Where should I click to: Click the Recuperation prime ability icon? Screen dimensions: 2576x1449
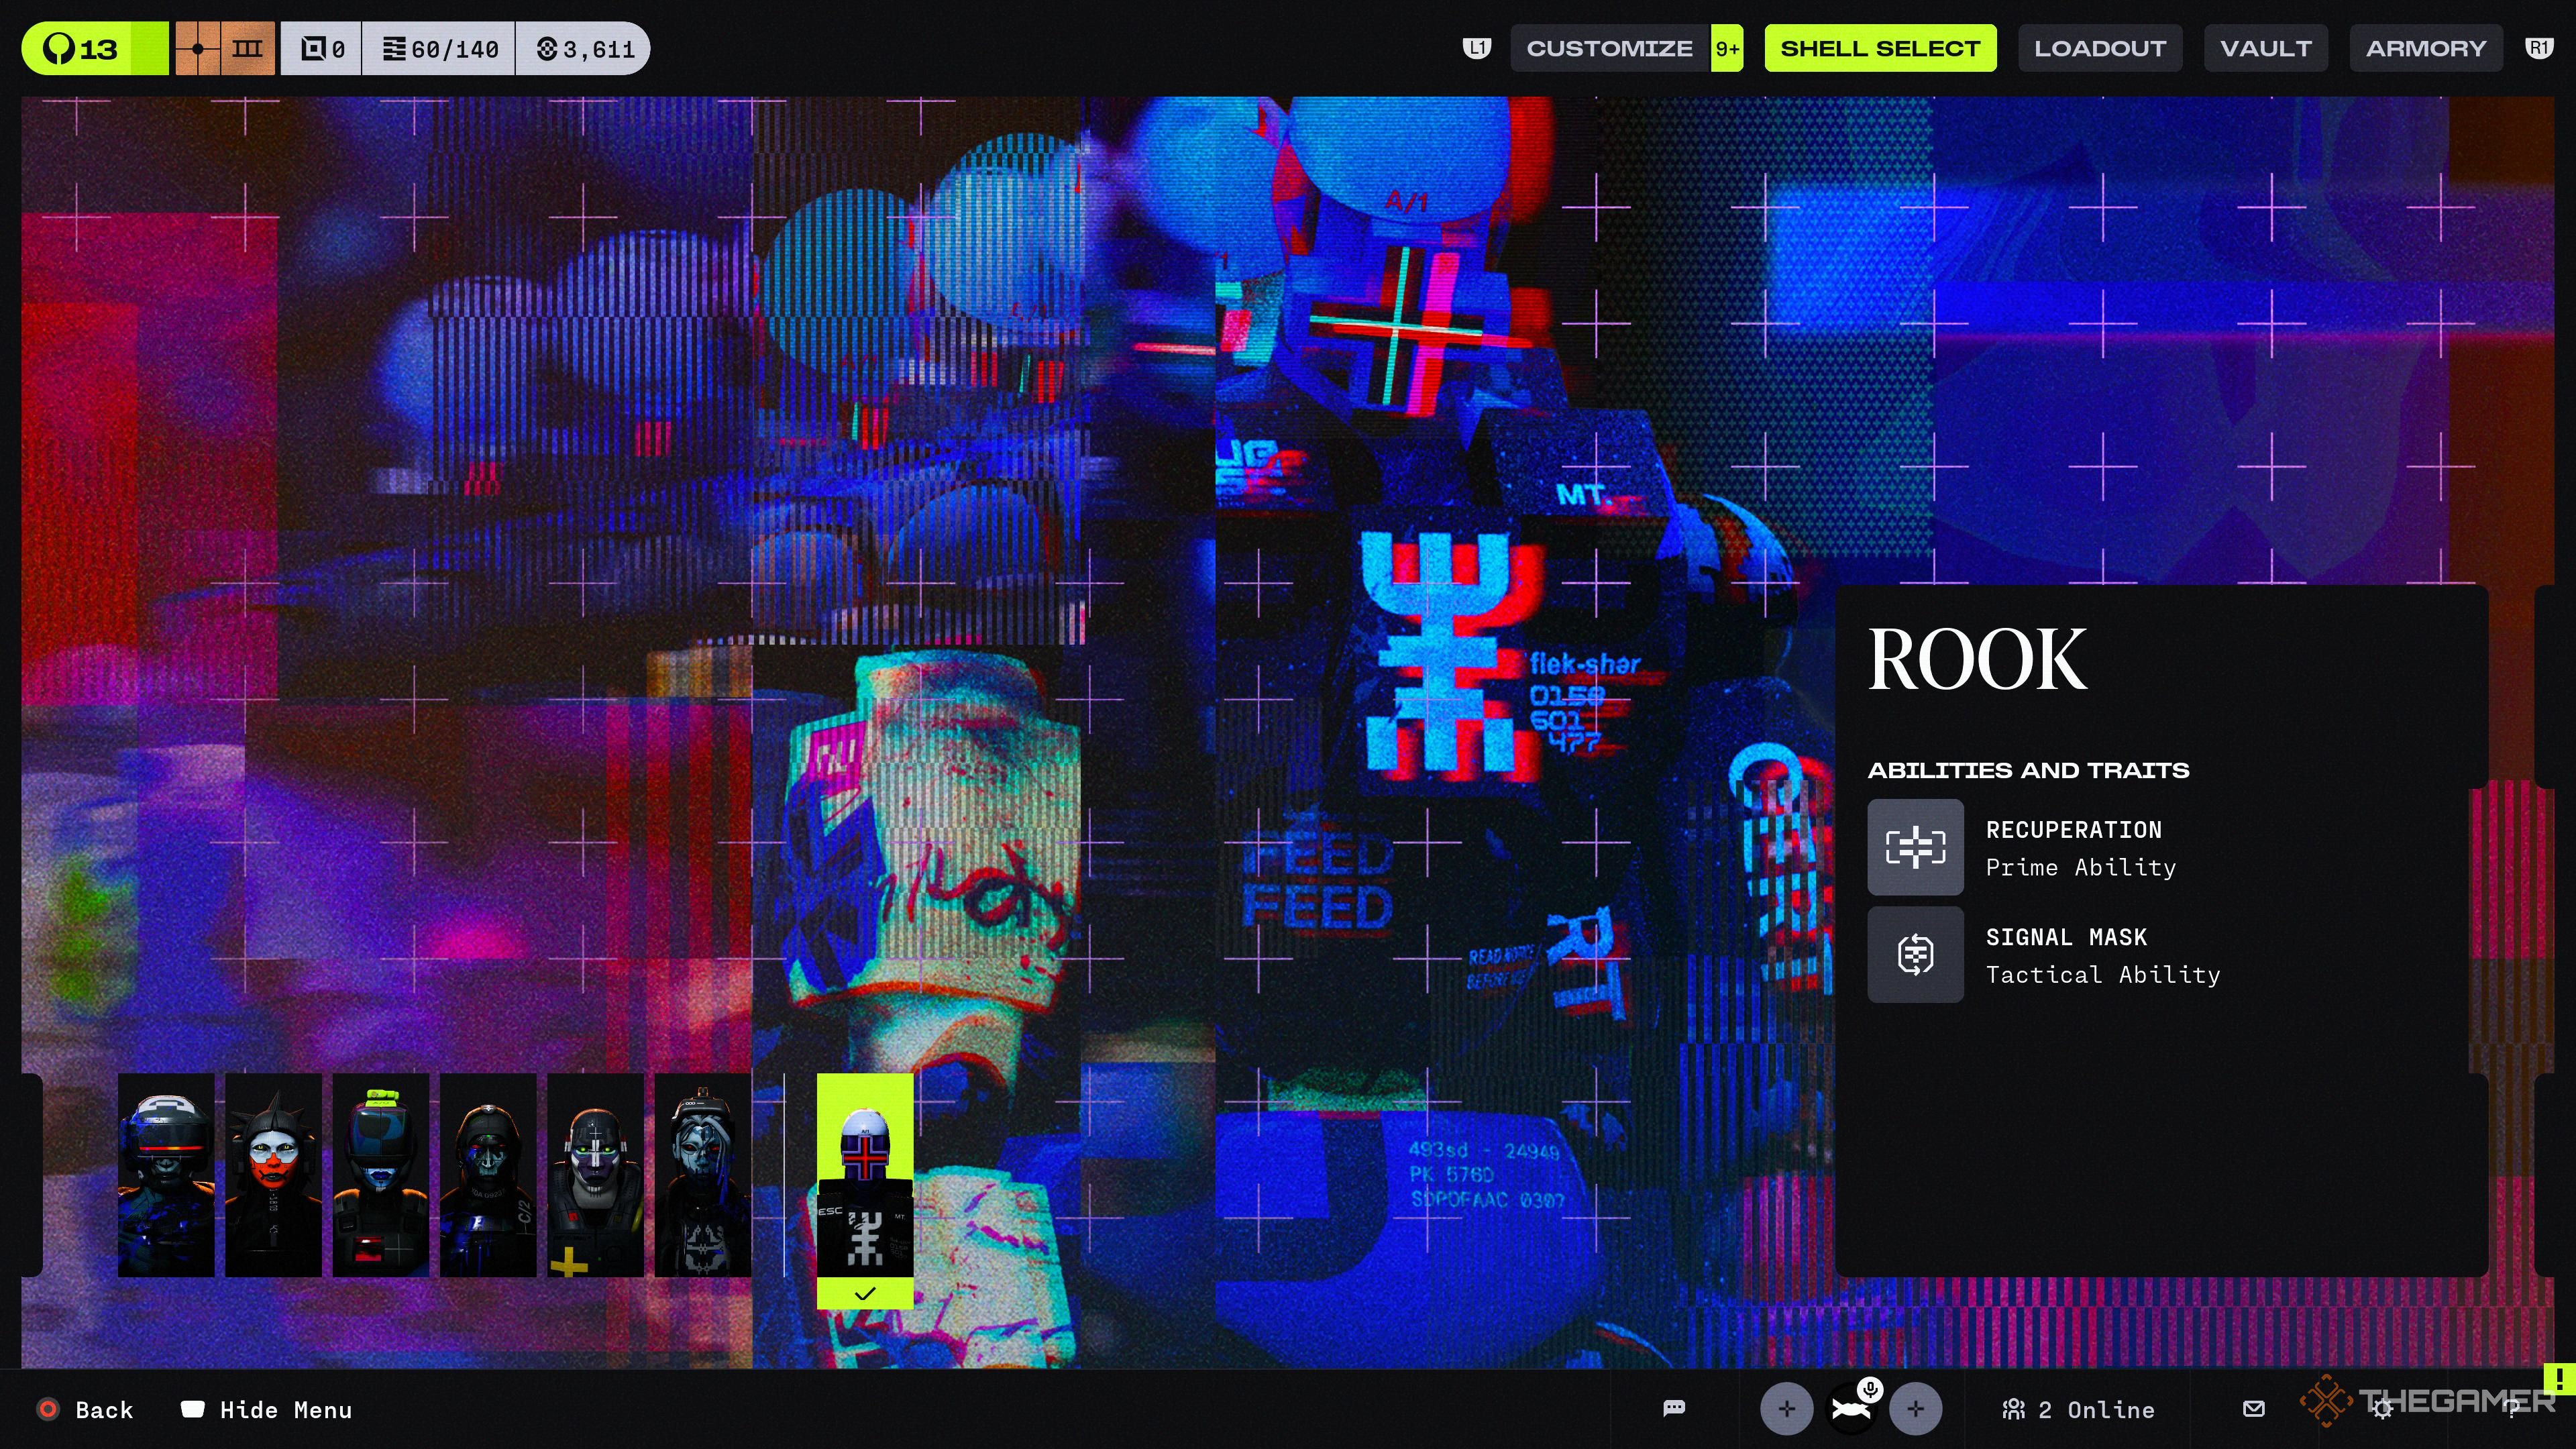pos(1915,847)
